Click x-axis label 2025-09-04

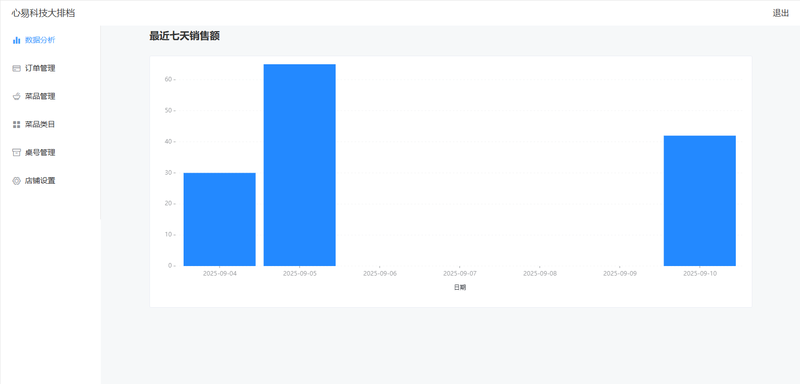click(x=220, y=274)
